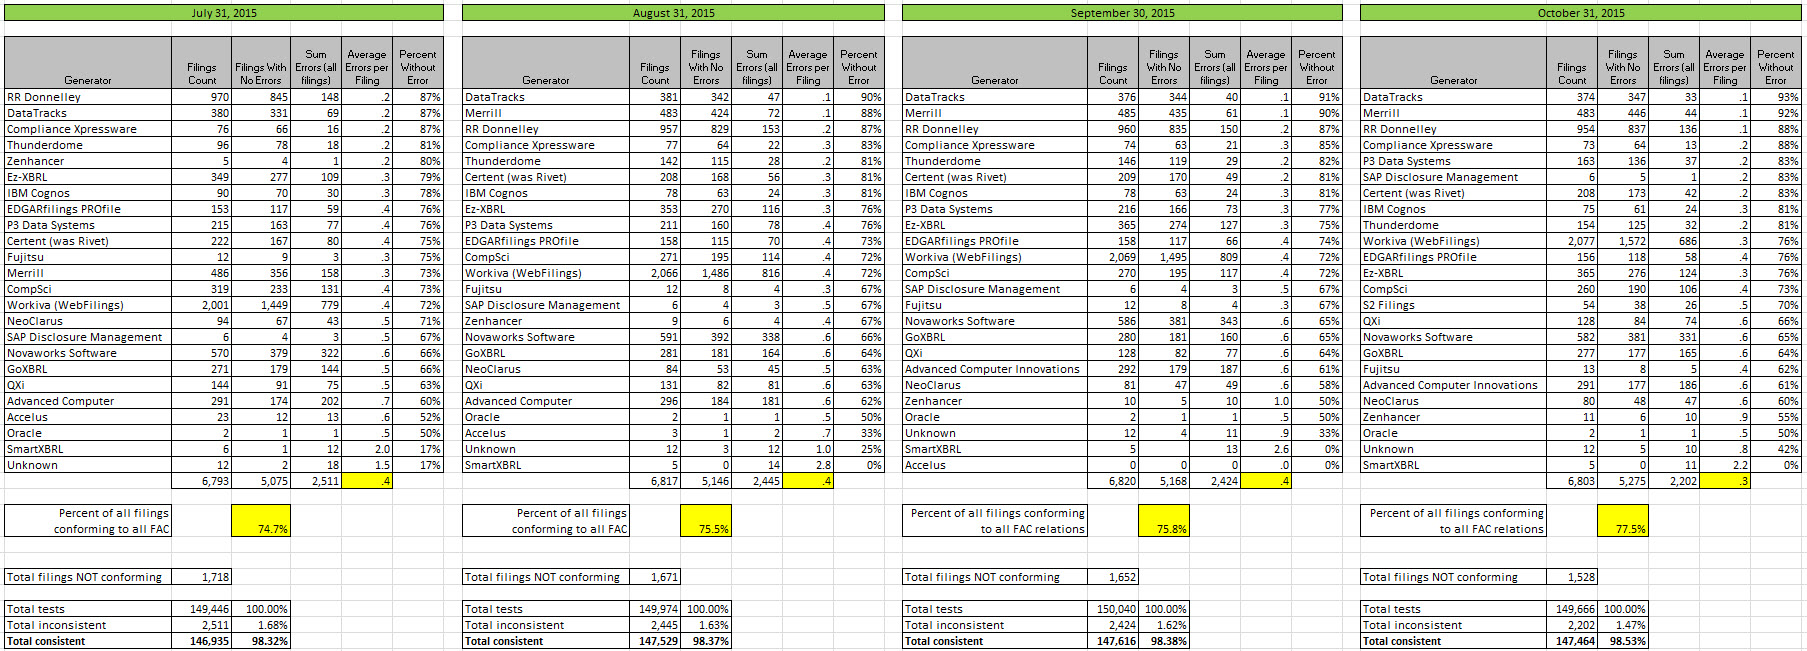The width and height of the screenshot is (1807, 651).
Task: Click the 5,275 no-errors filings total
Action: 1622,481
